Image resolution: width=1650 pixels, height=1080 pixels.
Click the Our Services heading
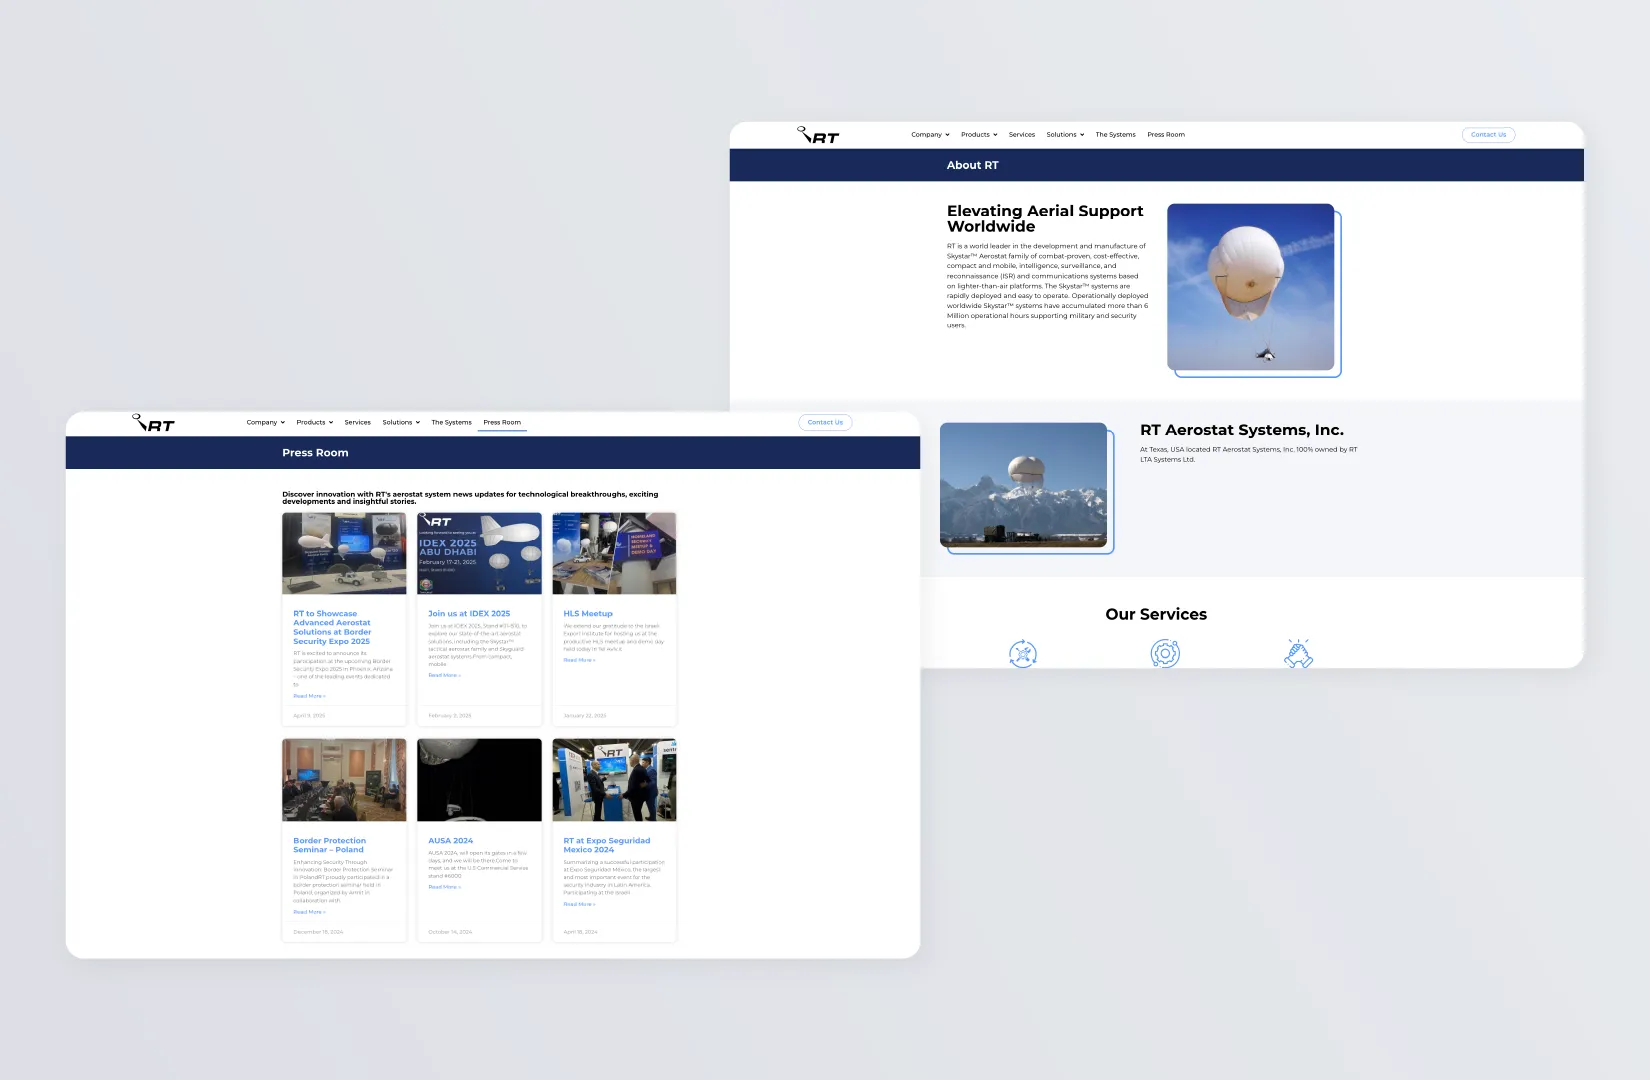[x=1156, y=614]
